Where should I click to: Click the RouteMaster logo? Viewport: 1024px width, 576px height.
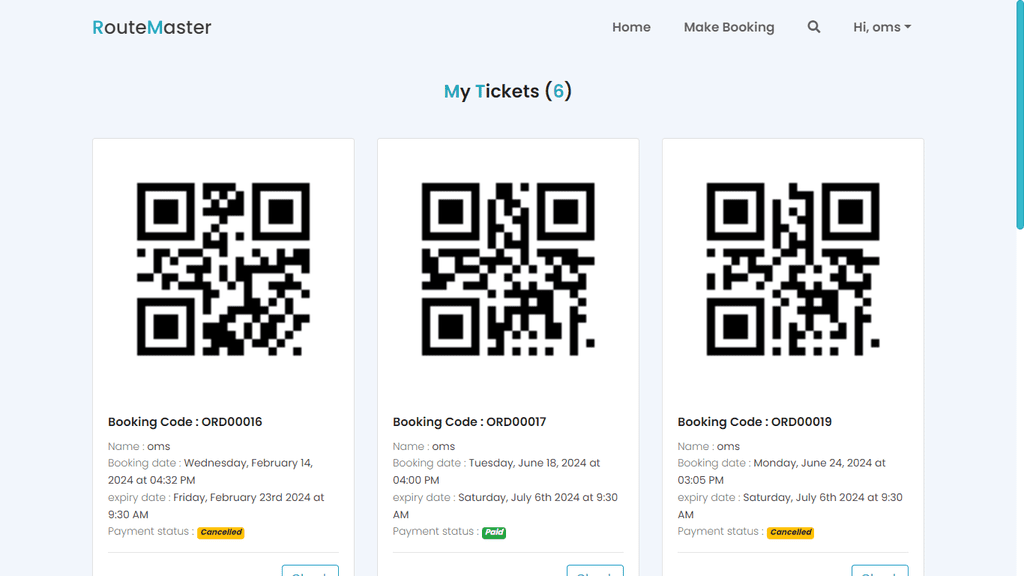[152, 27]
